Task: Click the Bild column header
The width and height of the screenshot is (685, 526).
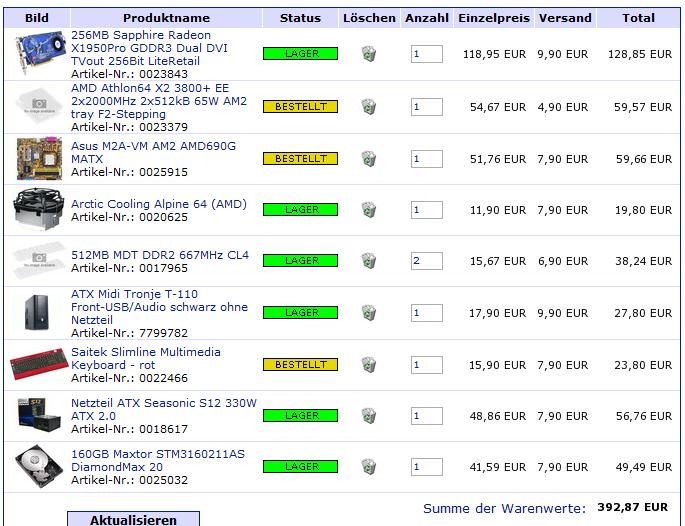Action: coord(37,18)
